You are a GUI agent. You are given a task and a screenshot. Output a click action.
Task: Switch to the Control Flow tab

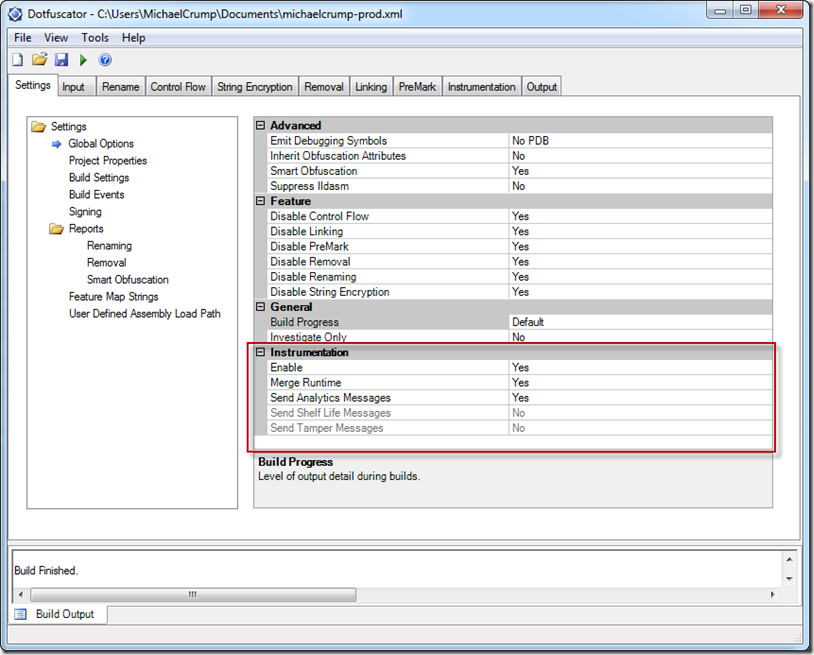(x=178, y=87)
